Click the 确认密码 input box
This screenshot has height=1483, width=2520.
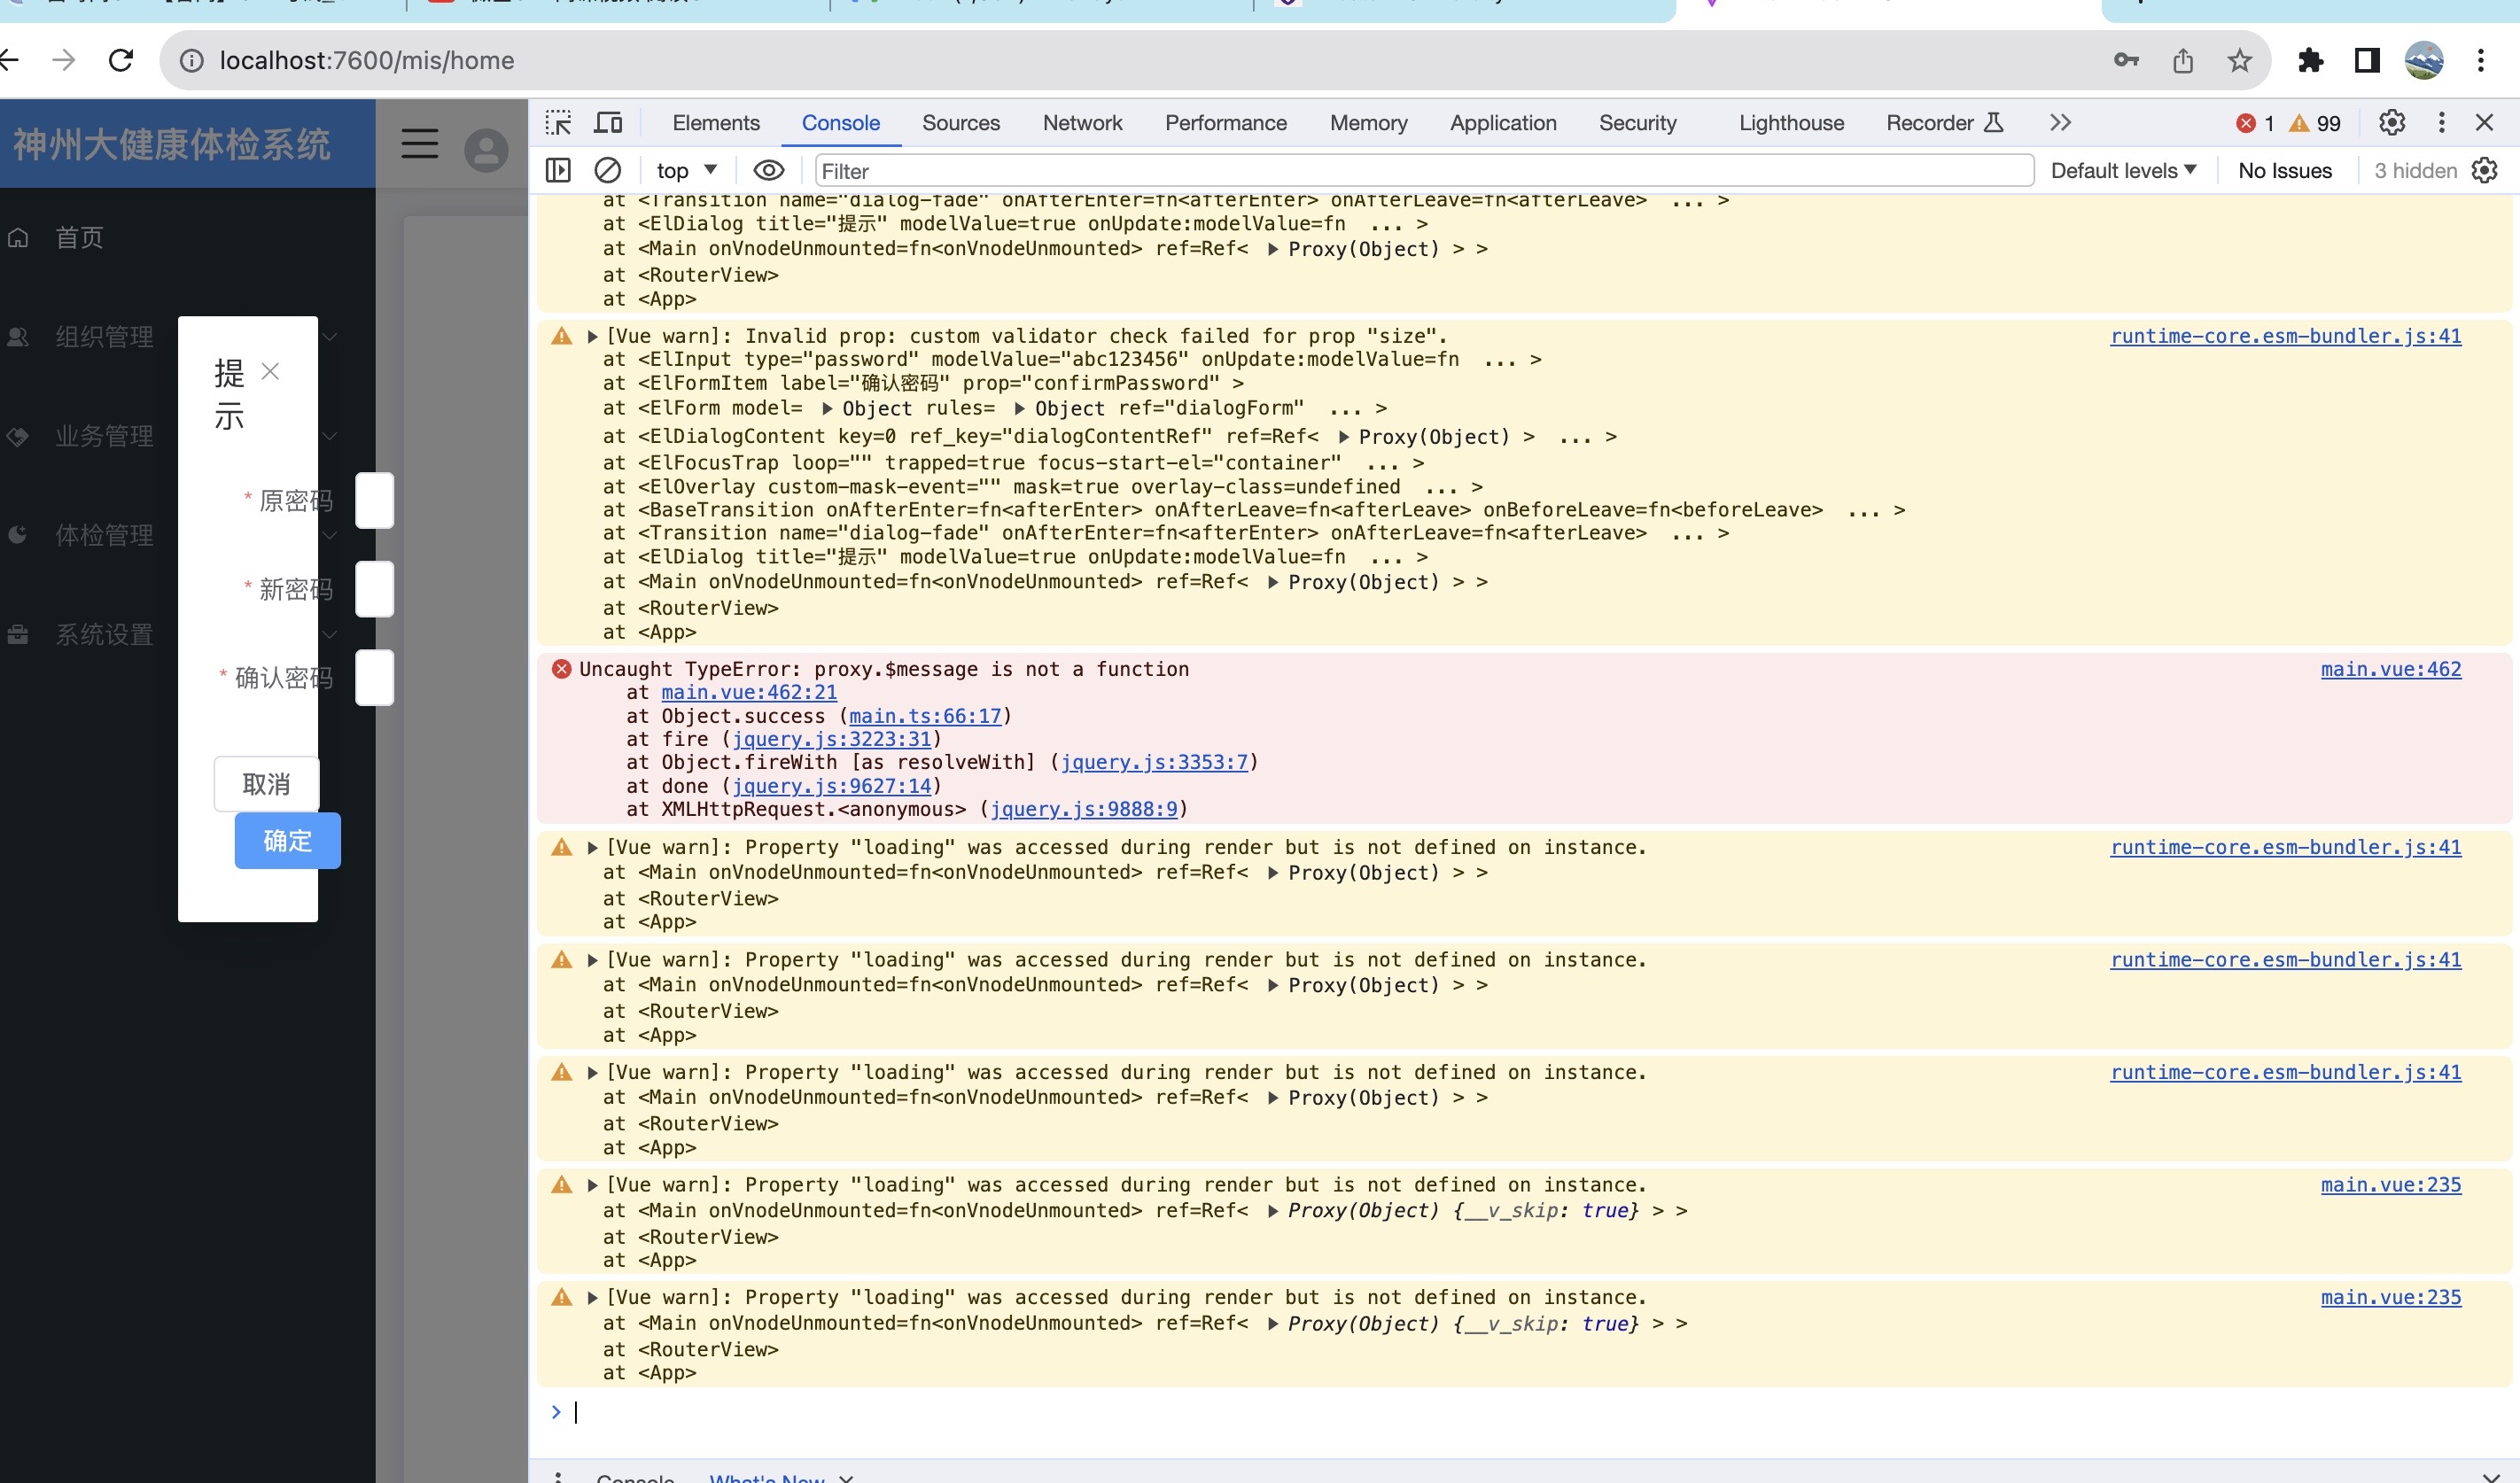374,678
